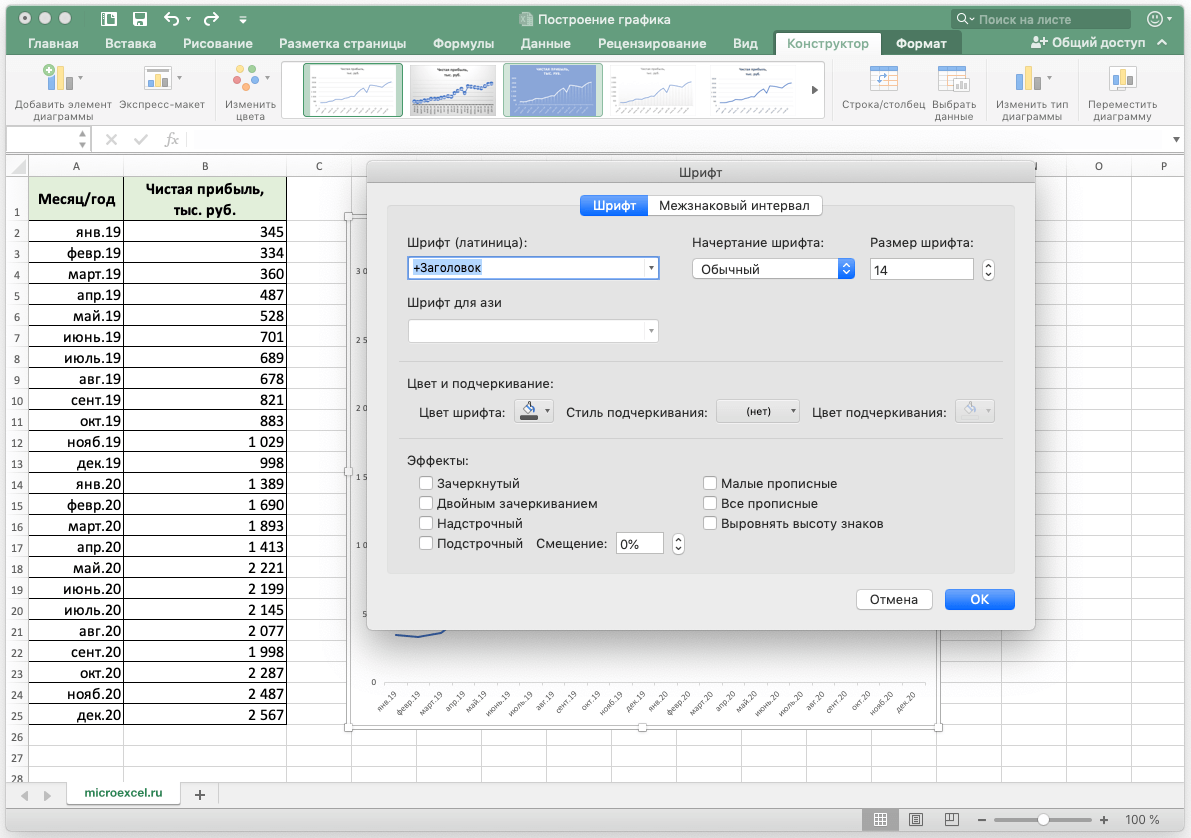The image size is (1191, 838).
Task: Switch to Normal view icon
Action: tap(880, 820)
